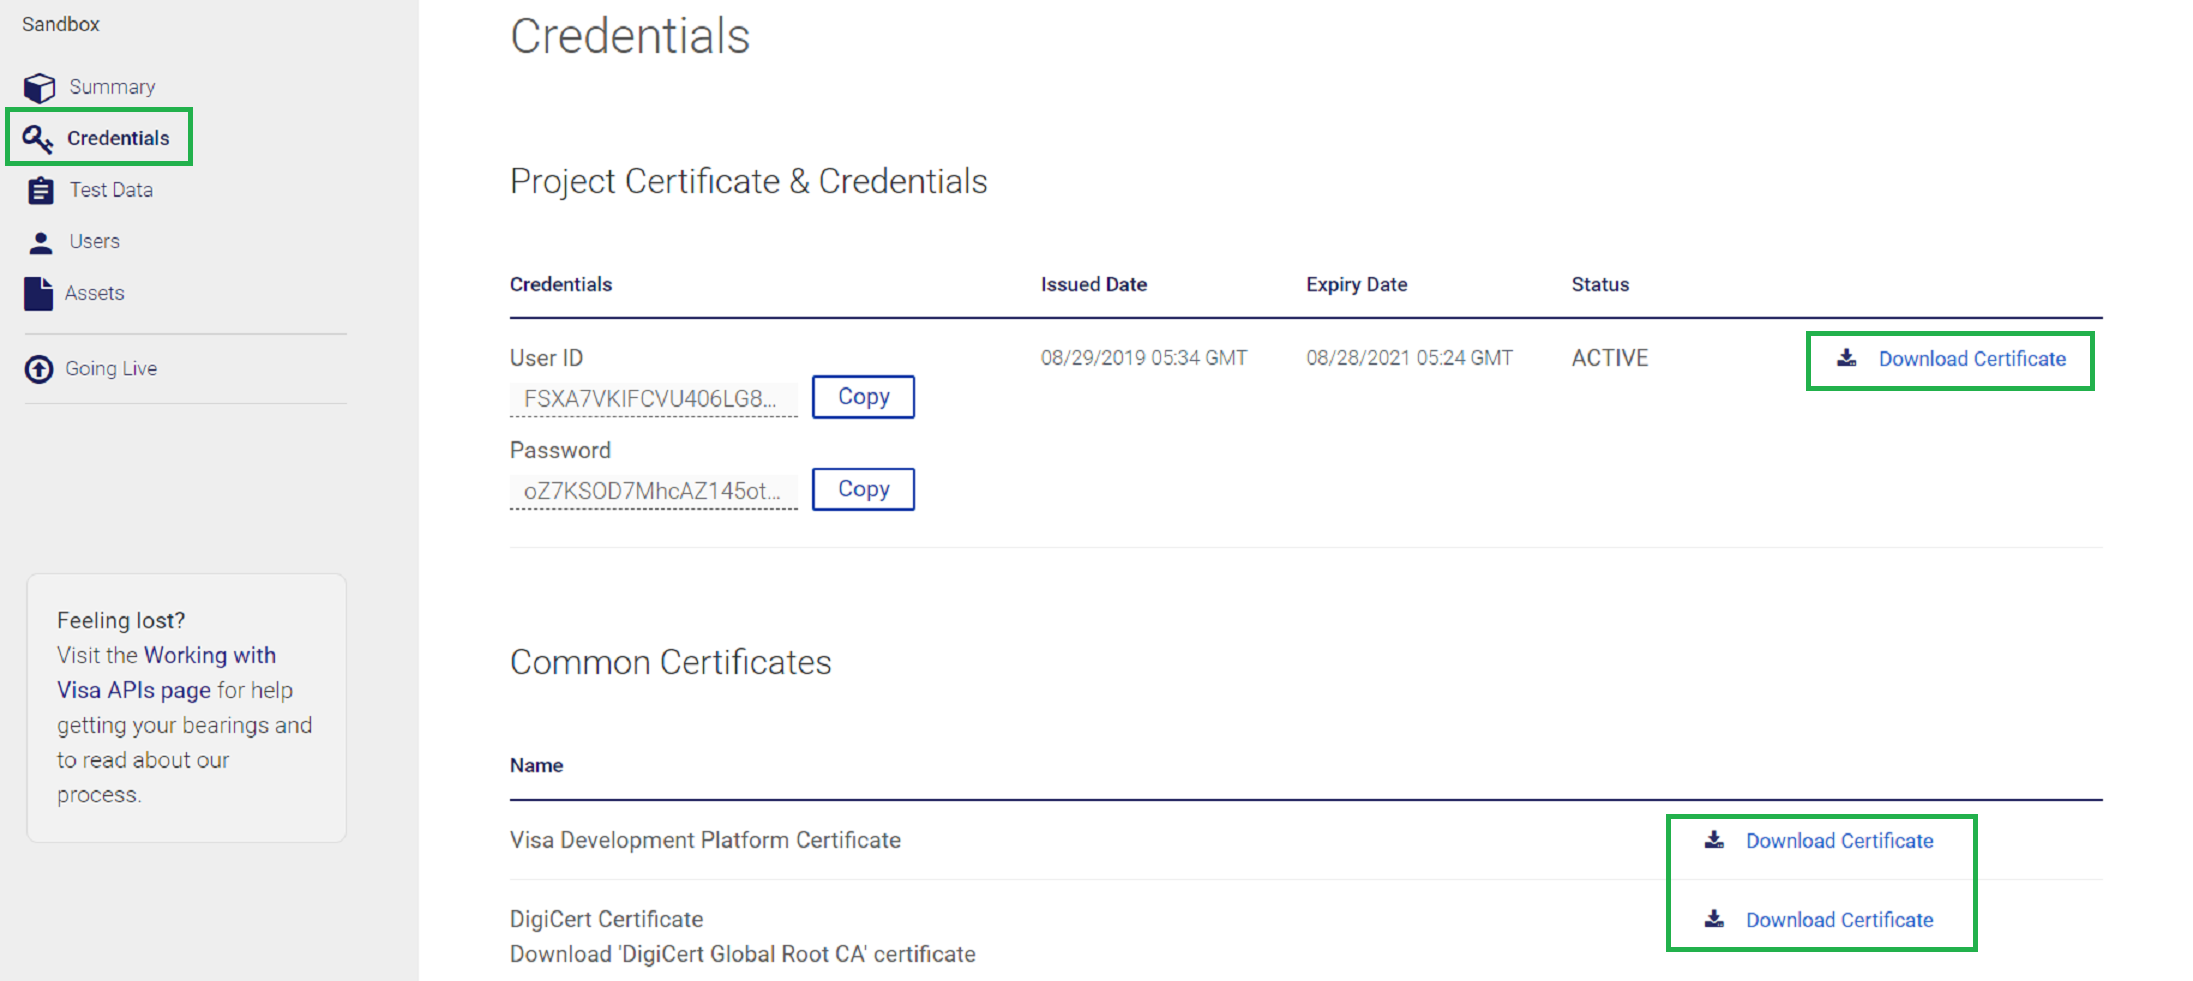Open the Going Live page
The height and width of the screenshot is (981, 2193).
click(111, 368)
